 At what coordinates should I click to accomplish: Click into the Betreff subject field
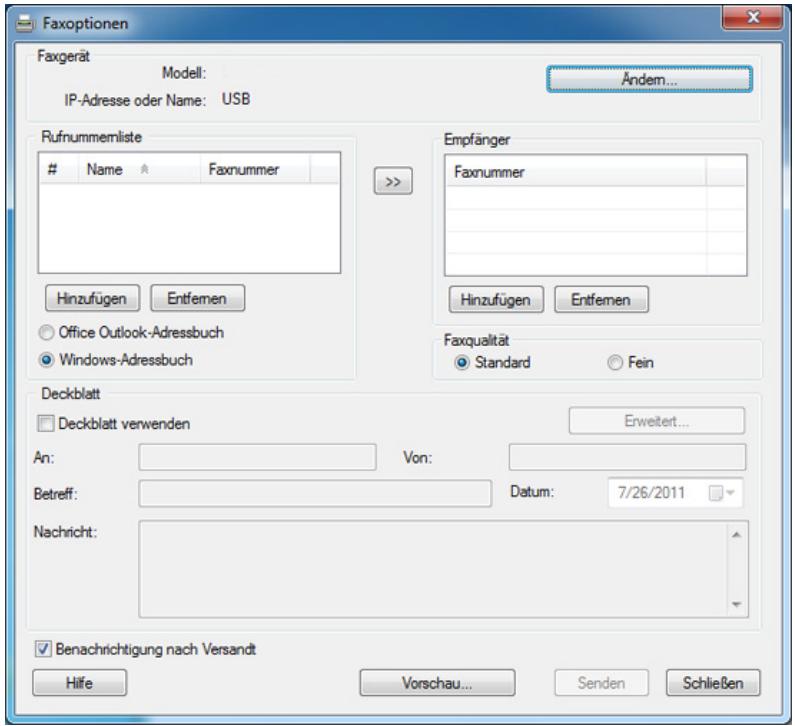pyautogui.click(x=315, y=493)
